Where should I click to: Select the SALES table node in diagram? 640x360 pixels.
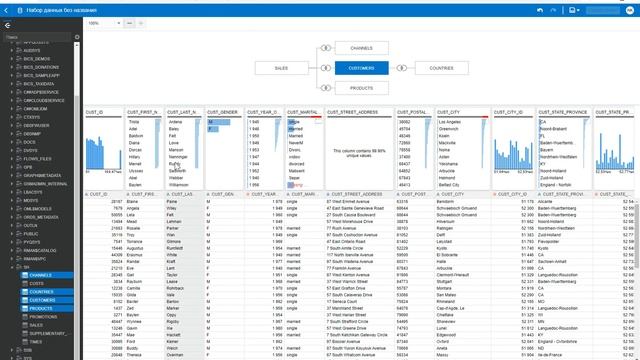click(x=282, y=68)
